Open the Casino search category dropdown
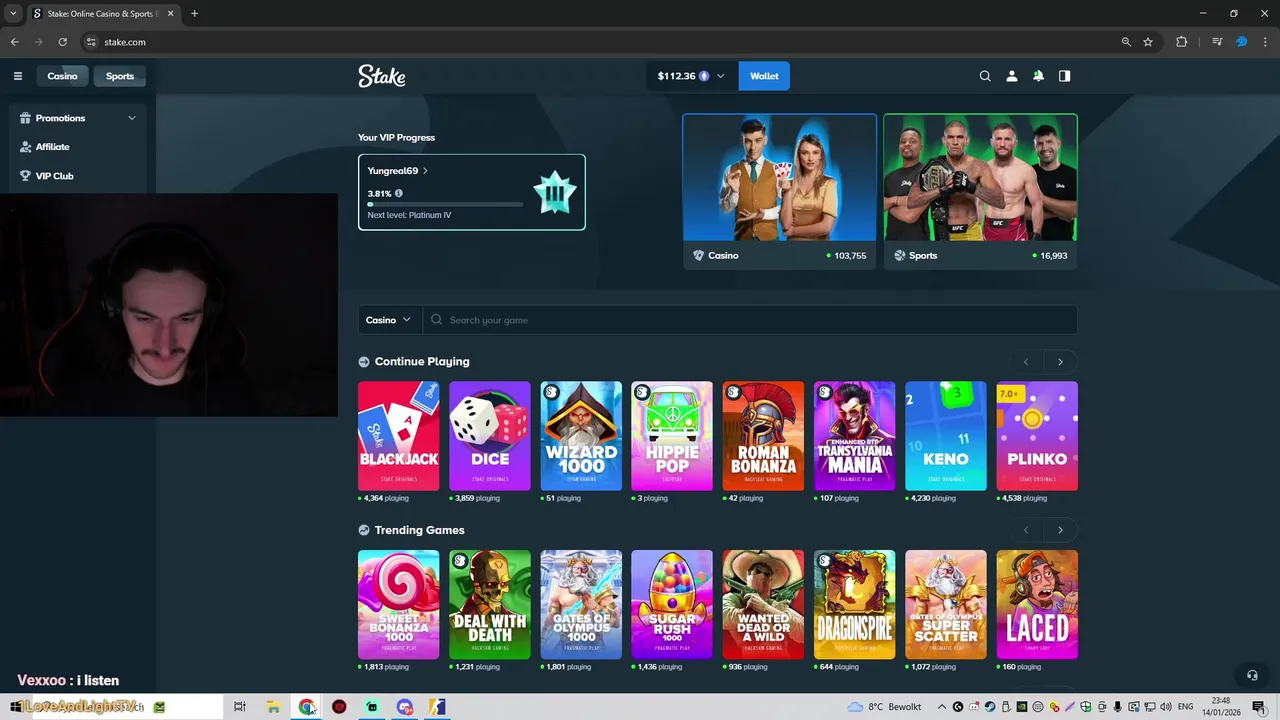The image size is (1280, 720). (389, 320)
